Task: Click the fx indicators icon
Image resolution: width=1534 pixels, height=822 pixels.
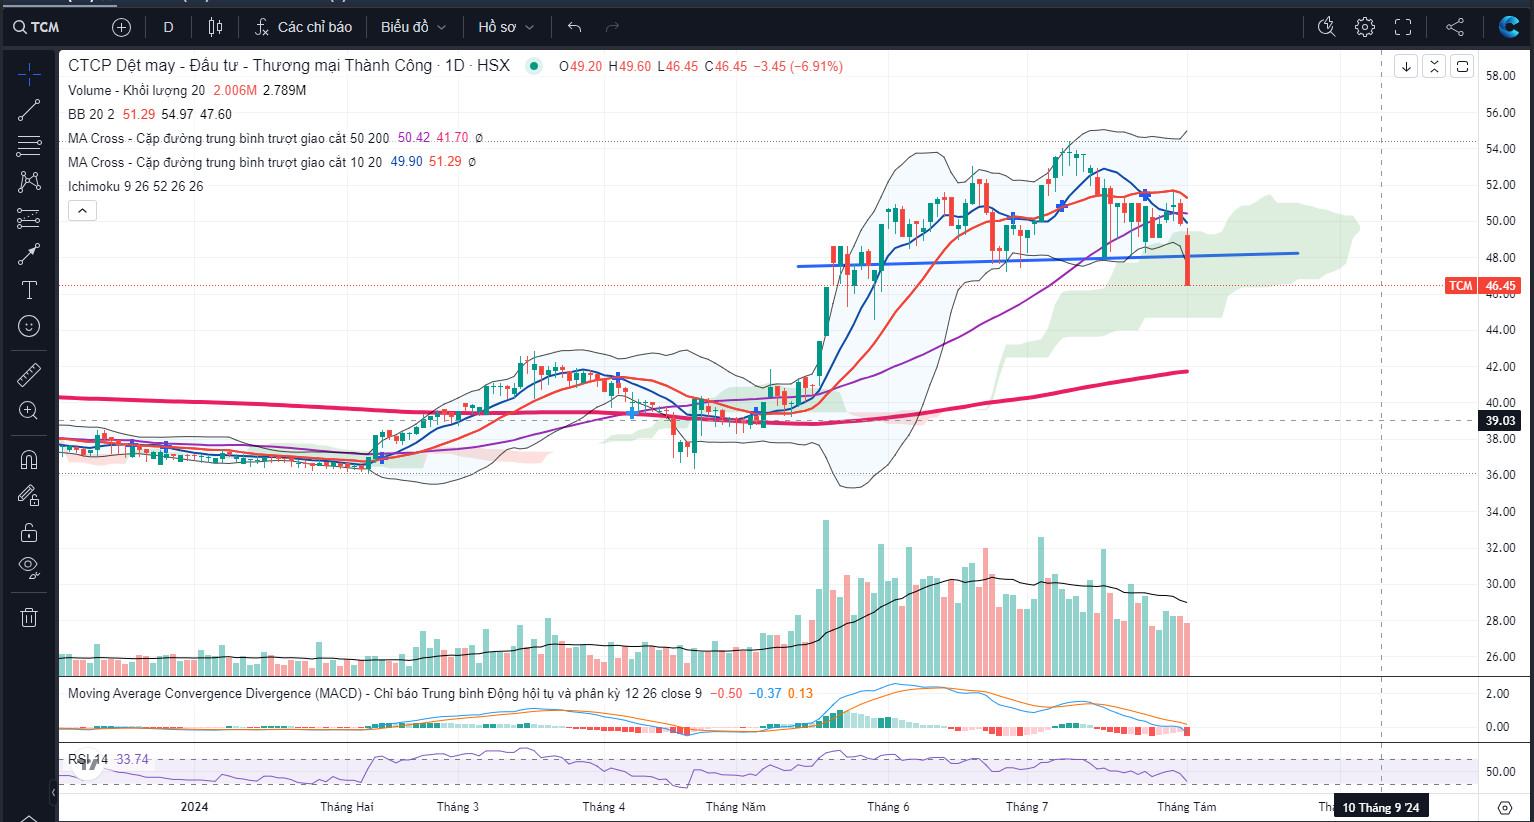Action: point(262,27)
